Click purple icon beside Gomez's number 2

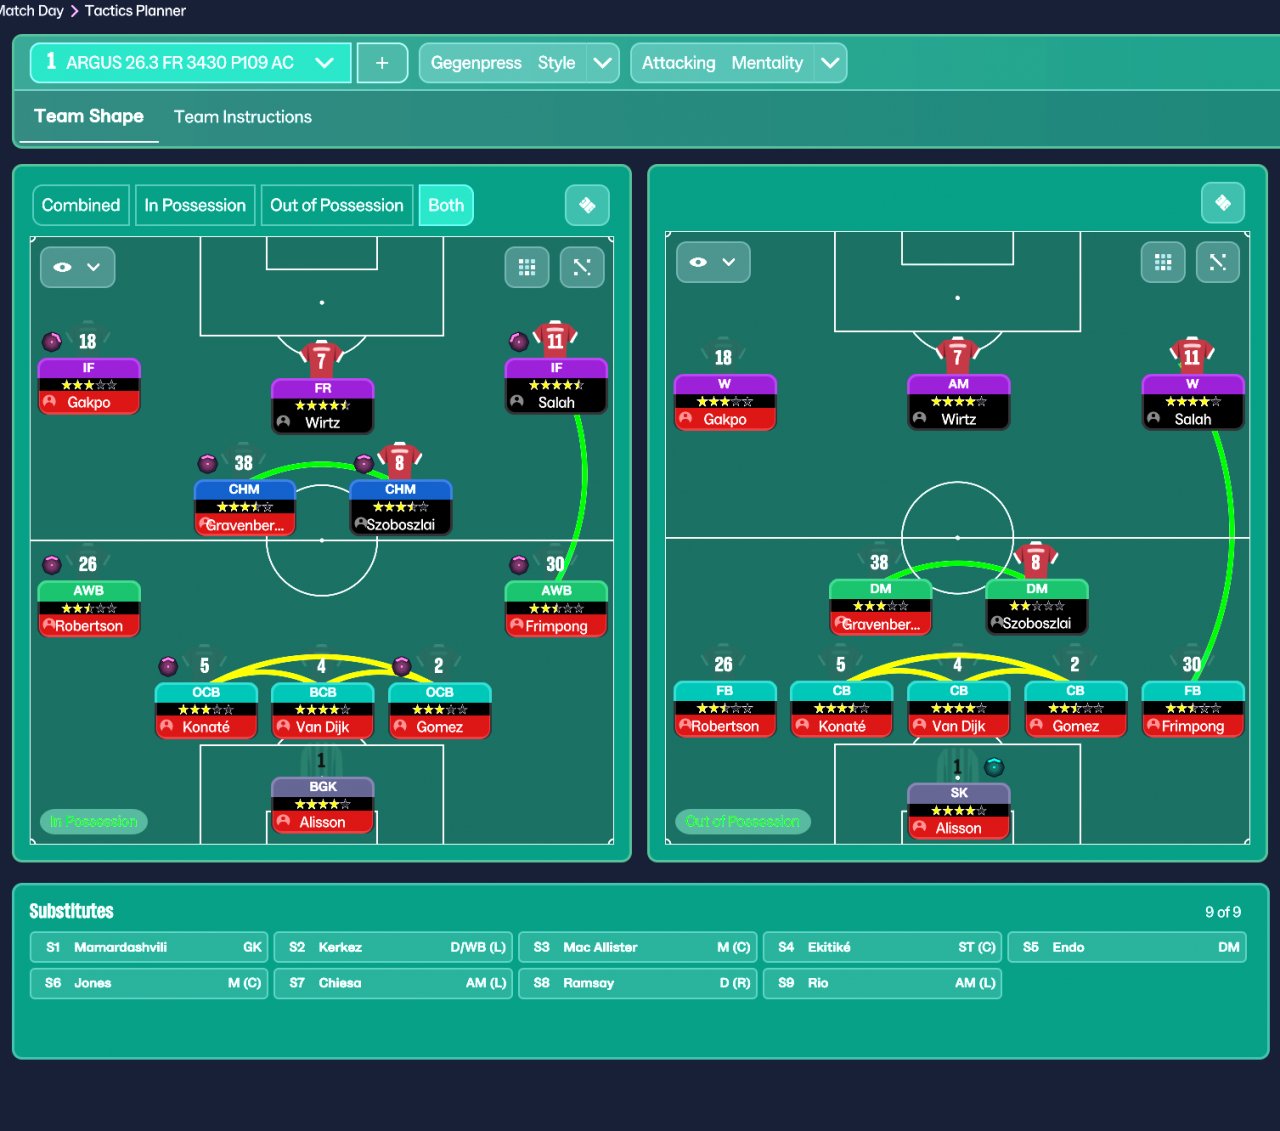[x=402, y=666]
